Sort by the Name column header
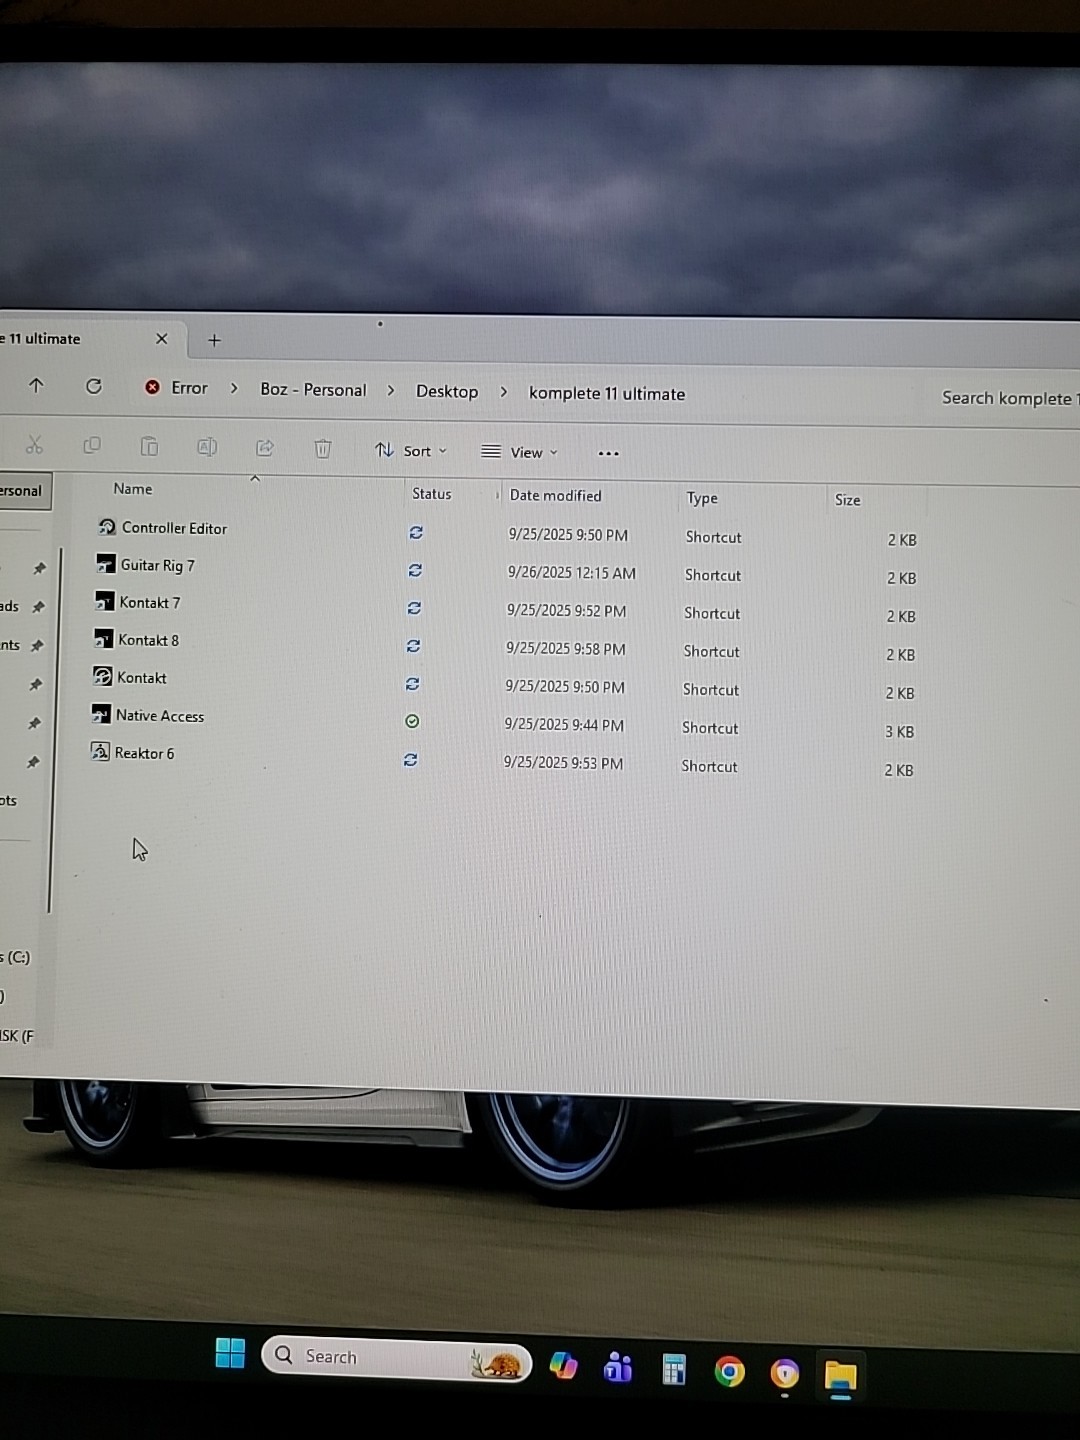This screenshot has height=1440, width=1080. 133,489
